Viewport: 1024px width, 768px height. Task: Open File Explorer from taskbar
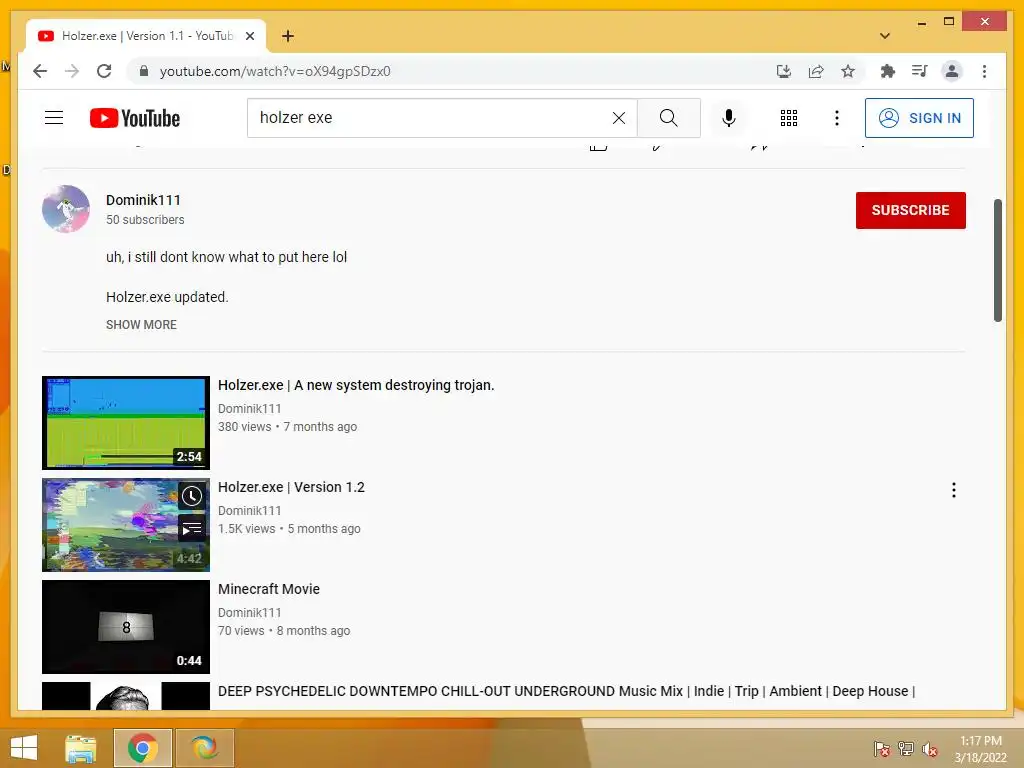pos(81,748)
